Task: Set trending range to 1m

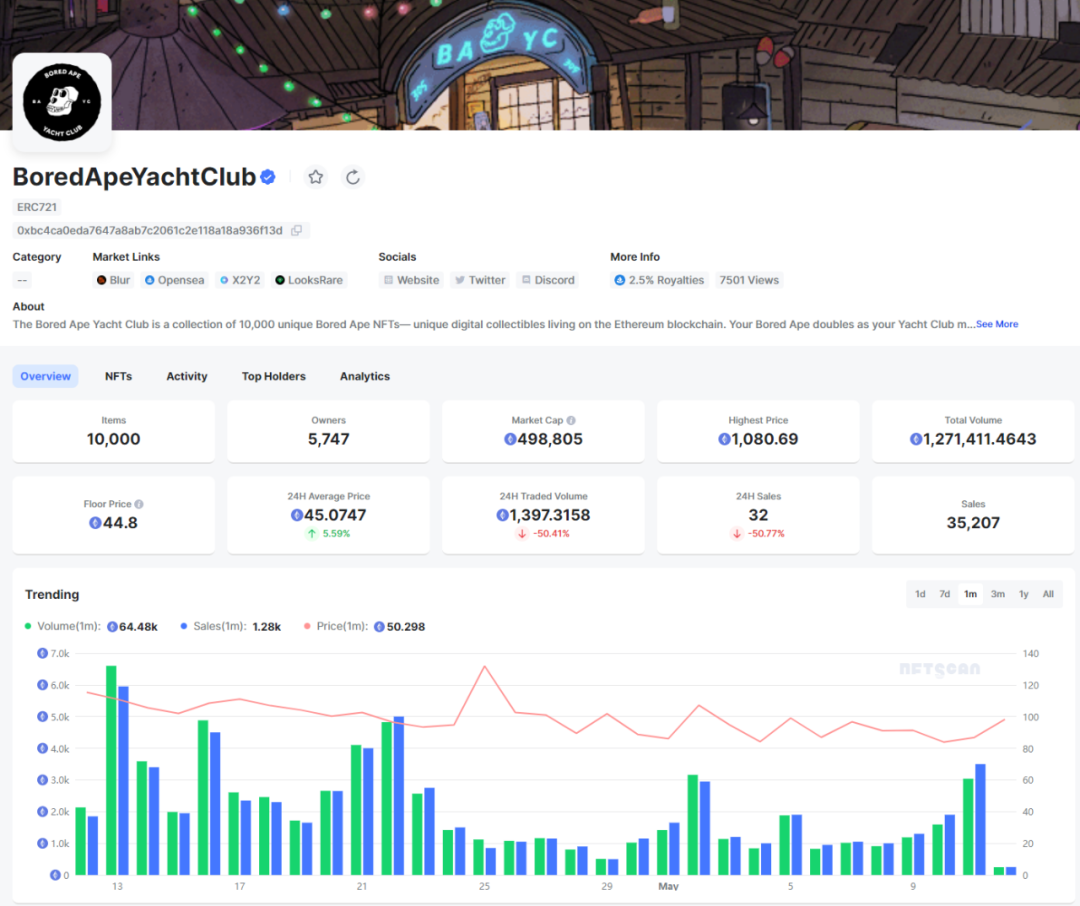Action: [x=970, y=594]
